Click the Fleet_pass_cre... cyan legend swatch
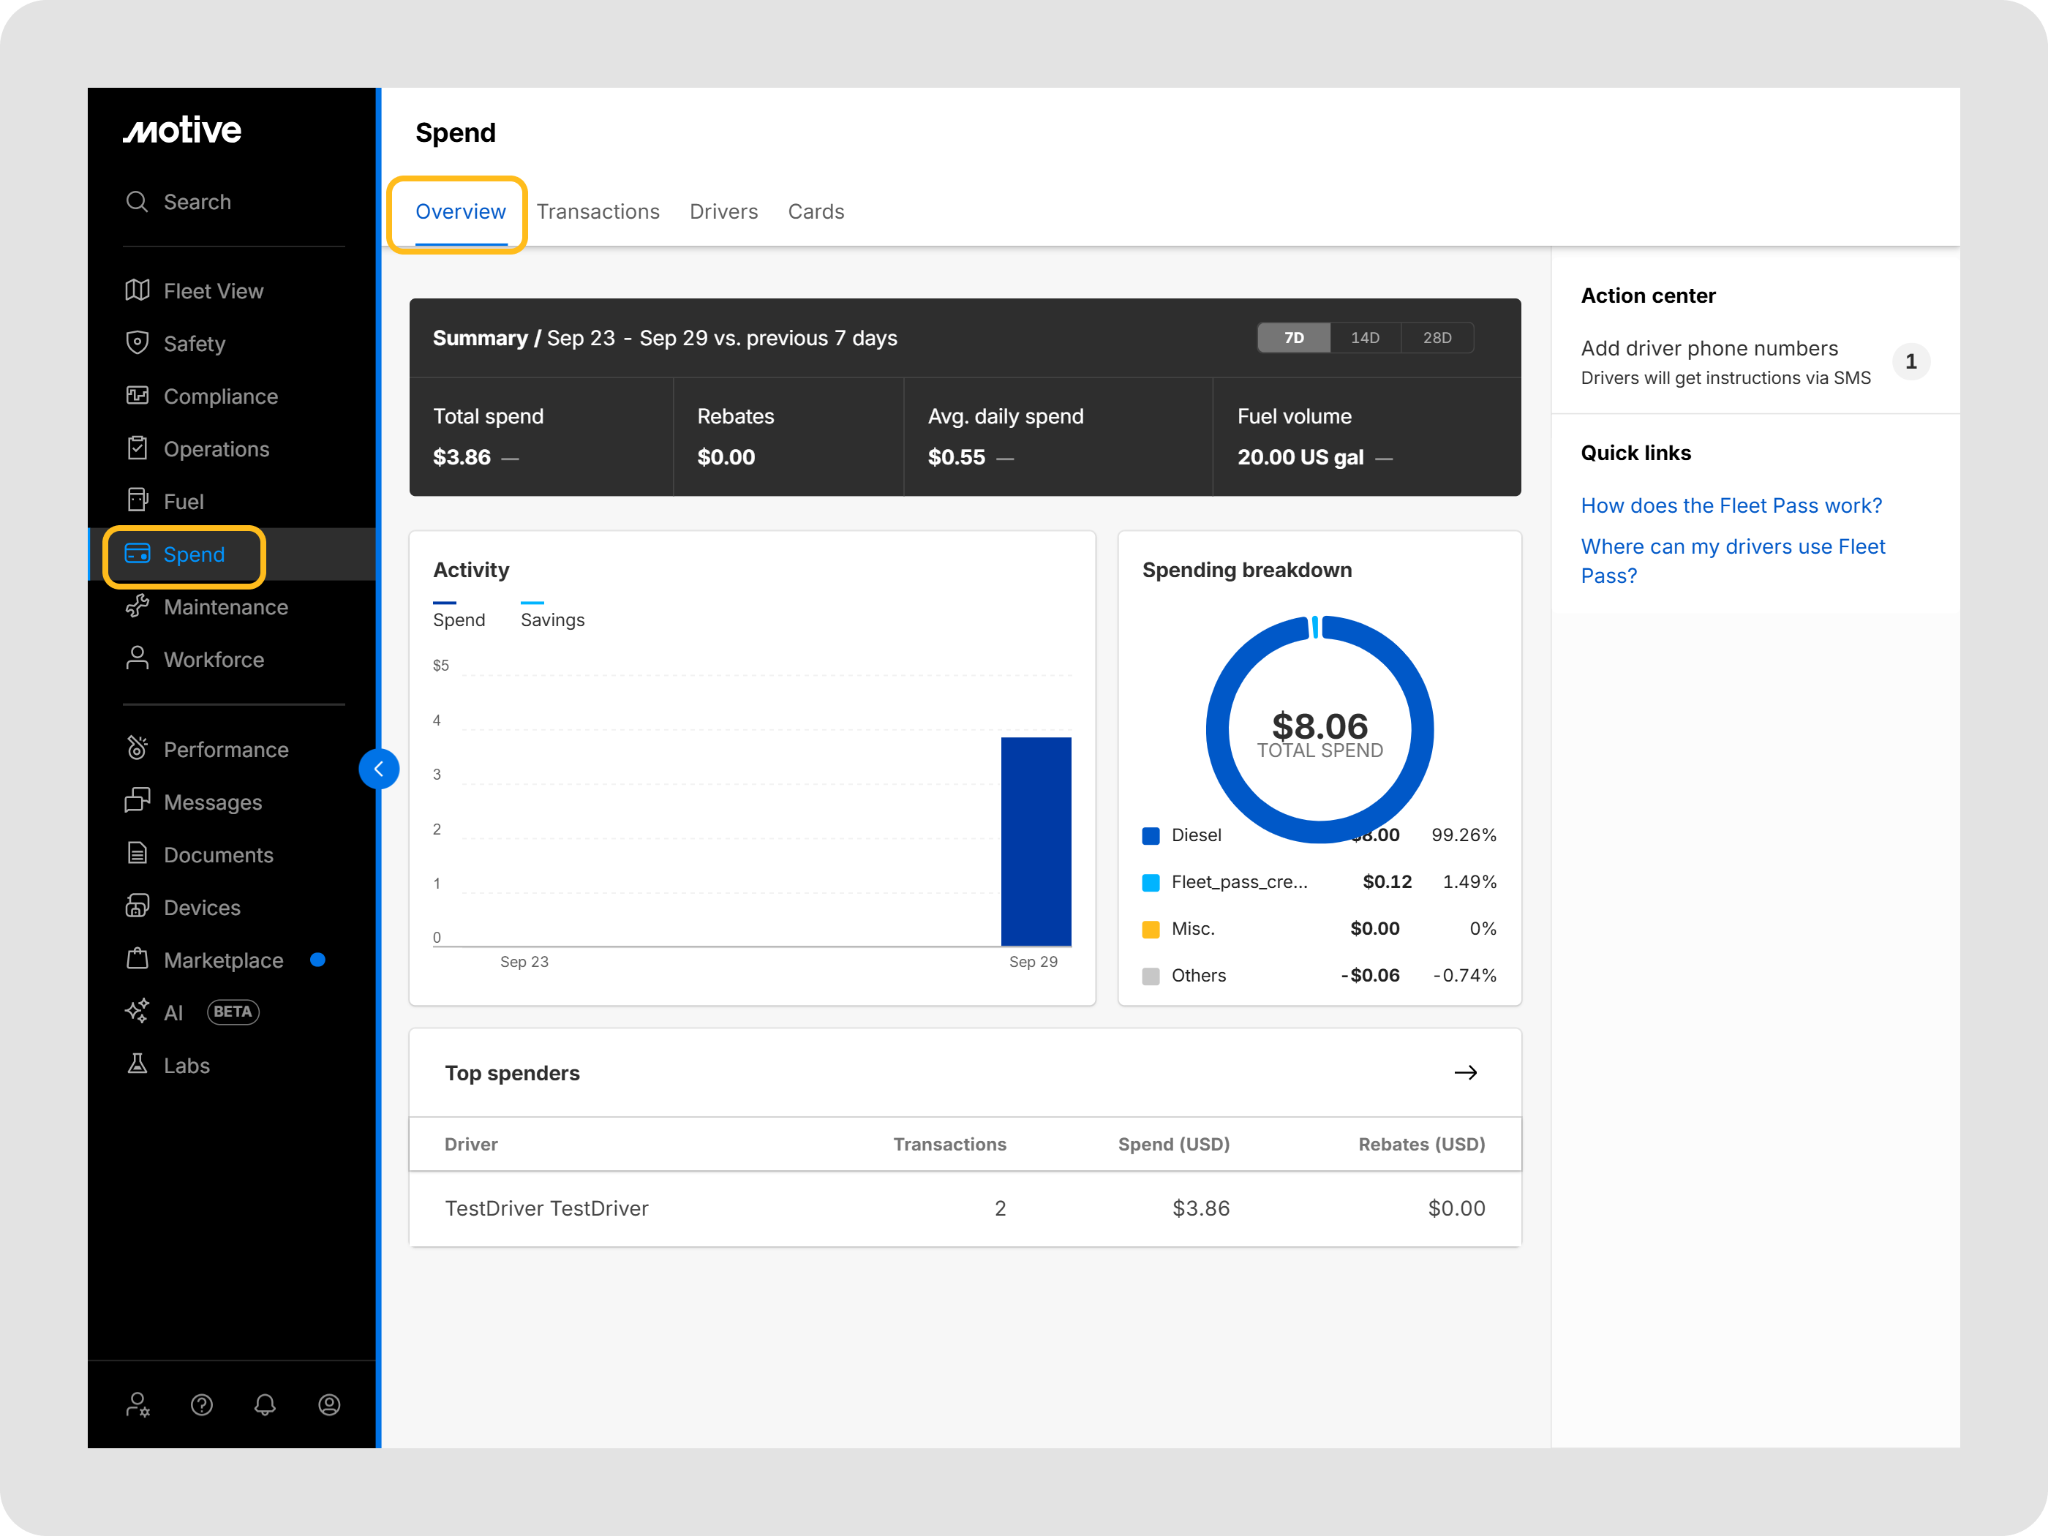Image resolution: width=2048 pixels, height=1536 pixels. coord(1151,882)
